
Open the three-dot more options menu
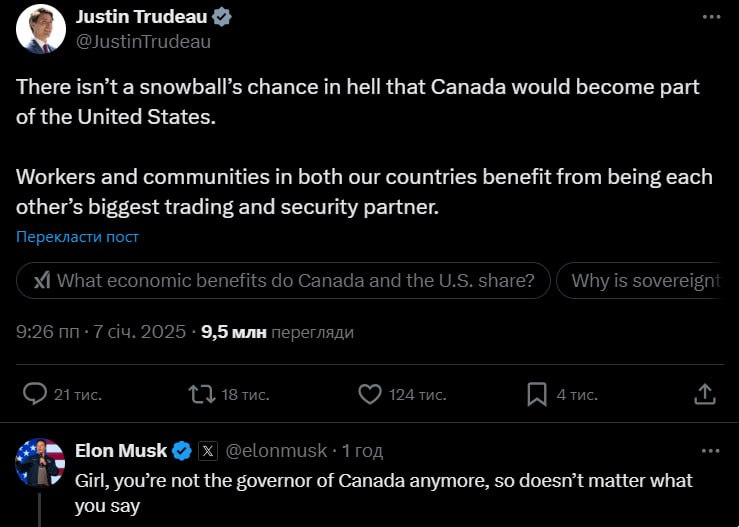pos(711,18)
